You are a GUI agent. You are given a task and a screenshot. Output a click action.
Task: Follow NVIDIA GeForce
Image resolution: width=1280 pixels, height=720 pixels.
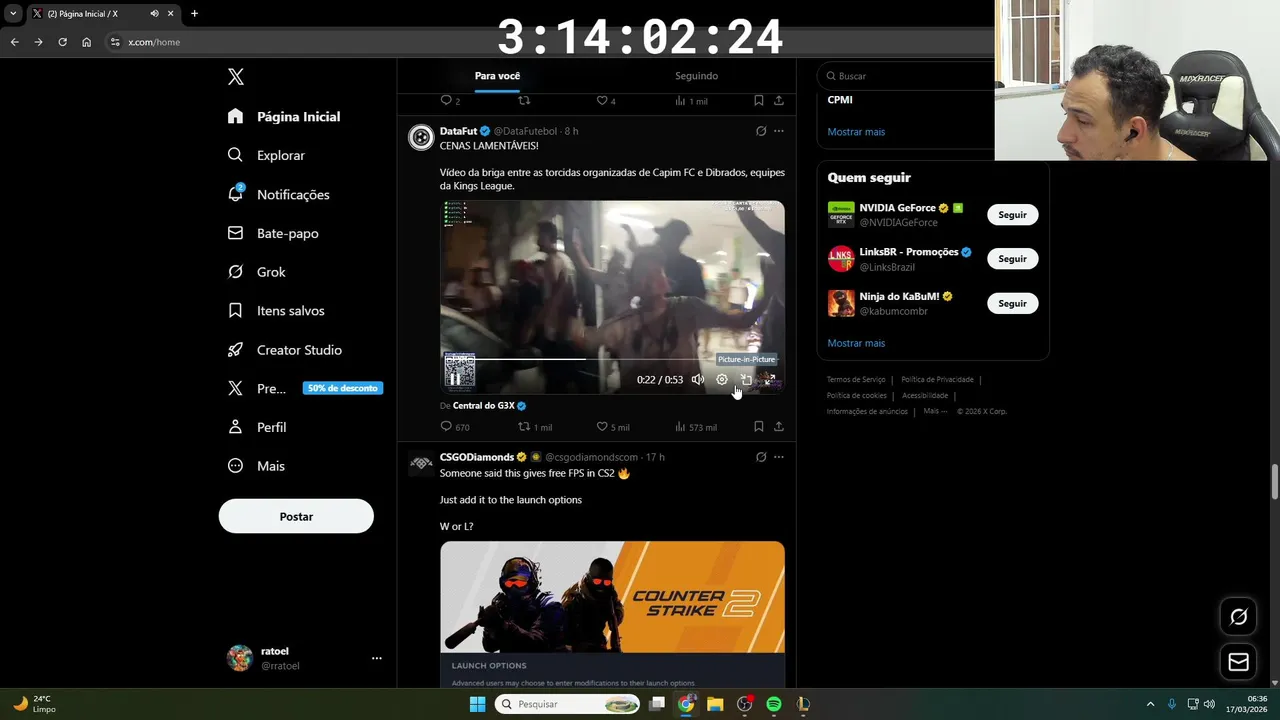[1012, 215]
